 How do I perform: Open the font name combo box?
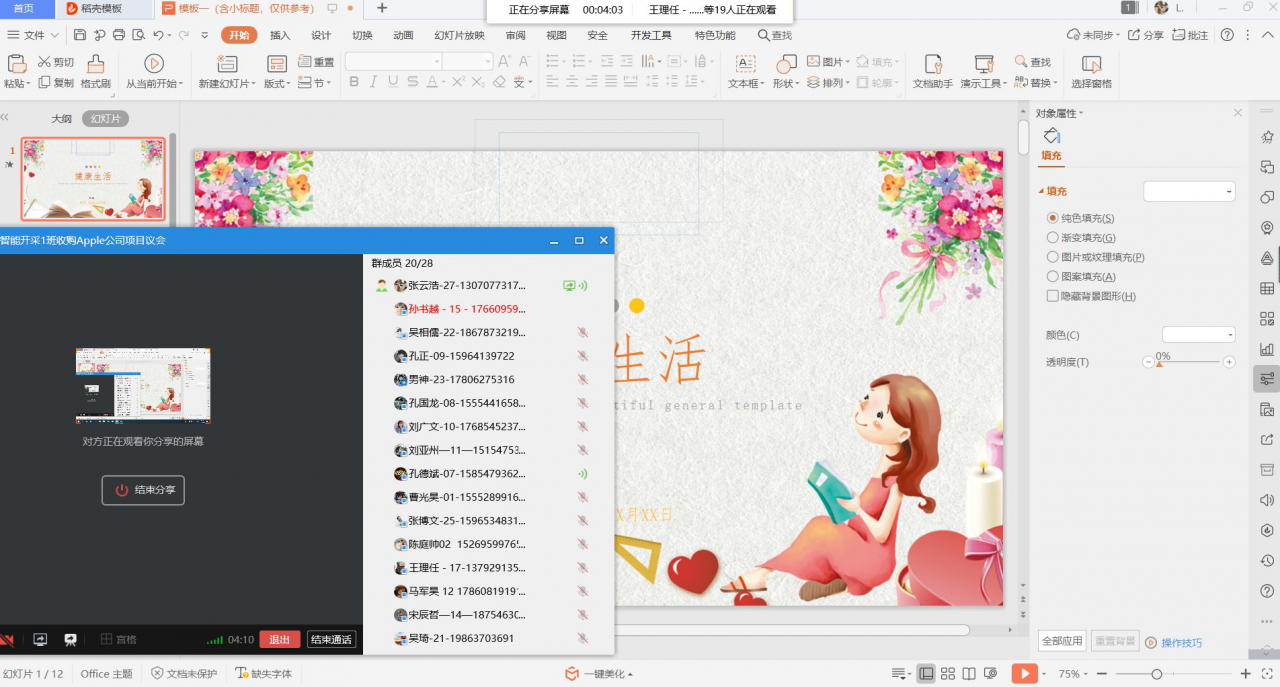(393, 62)
